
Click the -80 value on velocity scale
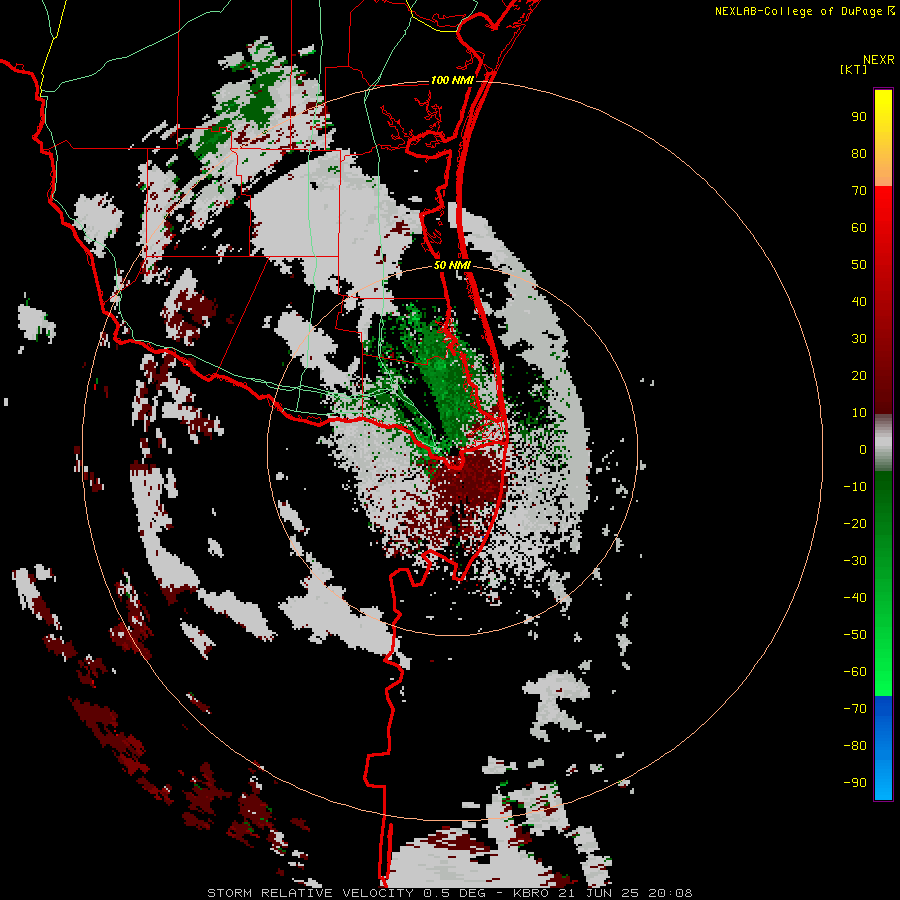tap(855, 746)
